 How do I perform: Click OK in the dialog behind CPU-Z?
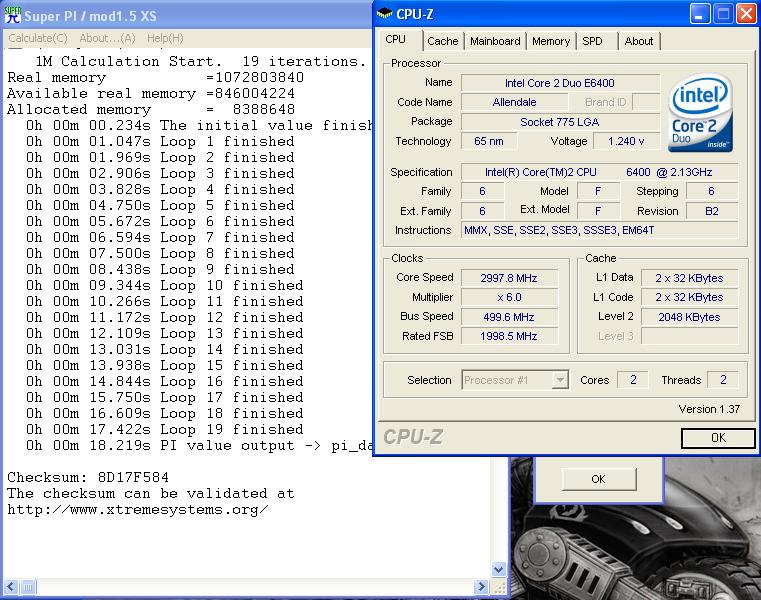click(598, 479)
